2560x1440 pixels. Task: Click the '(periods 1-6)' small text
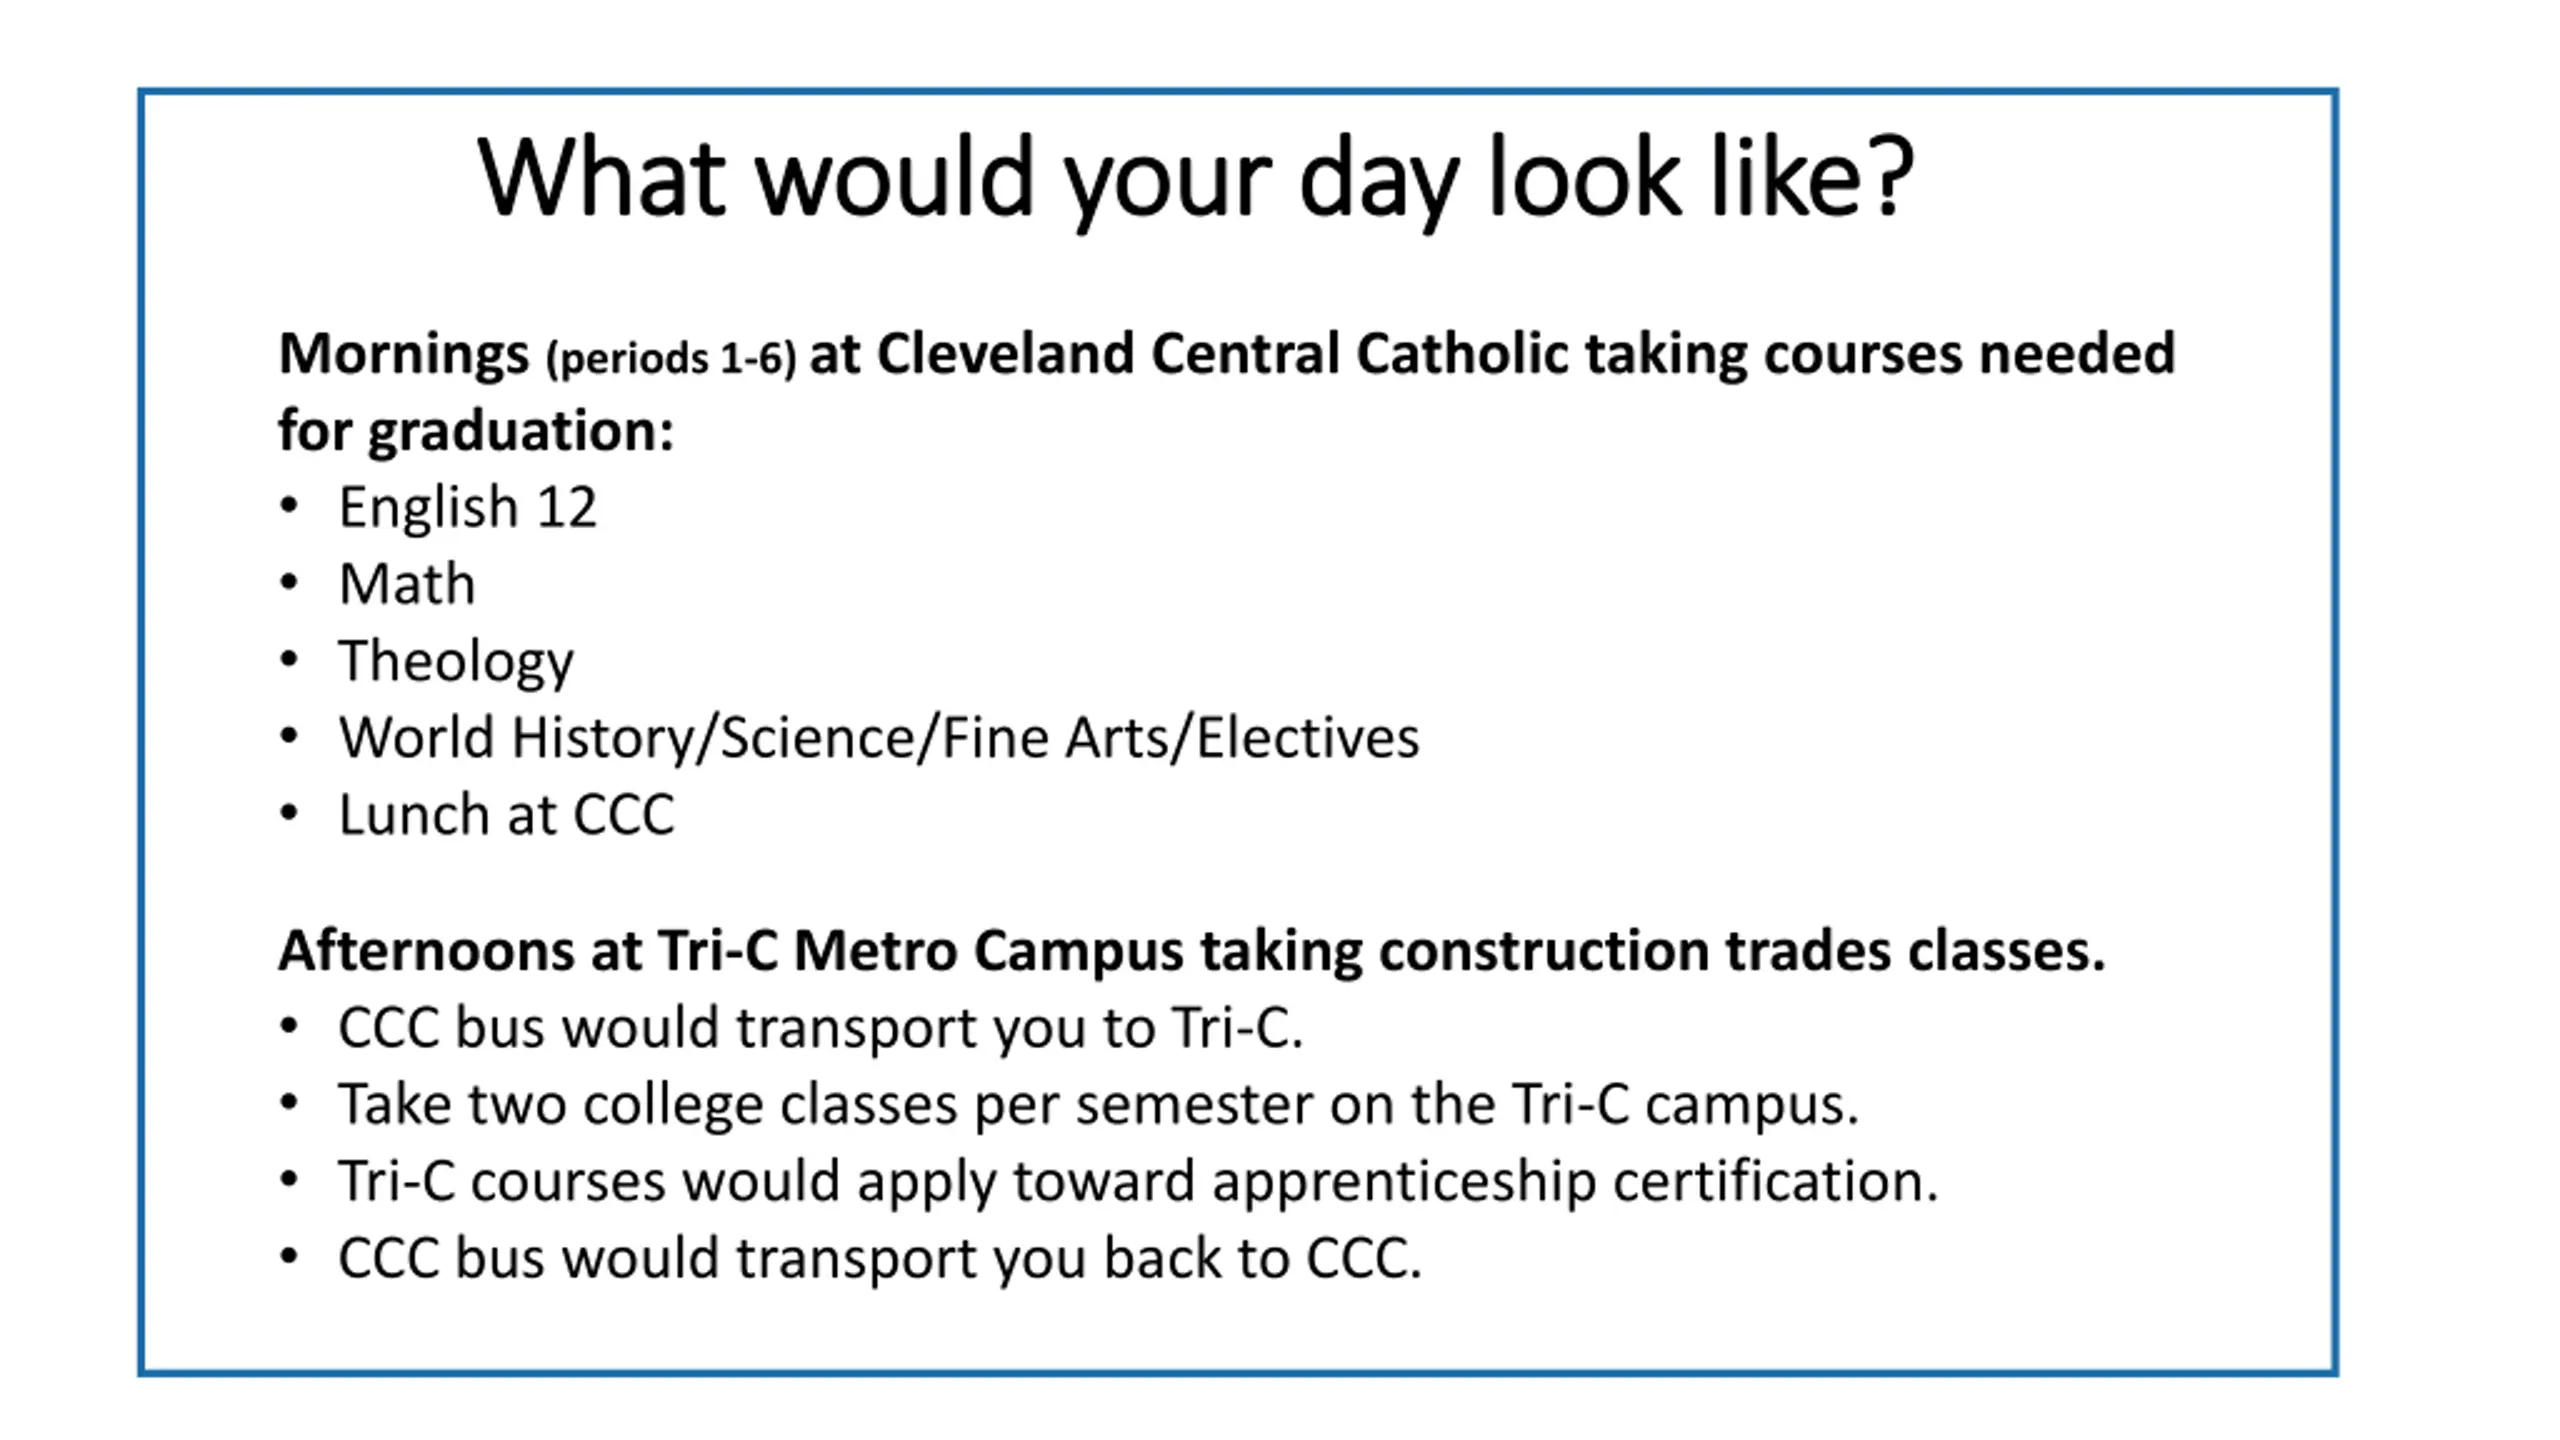(671, 359)
